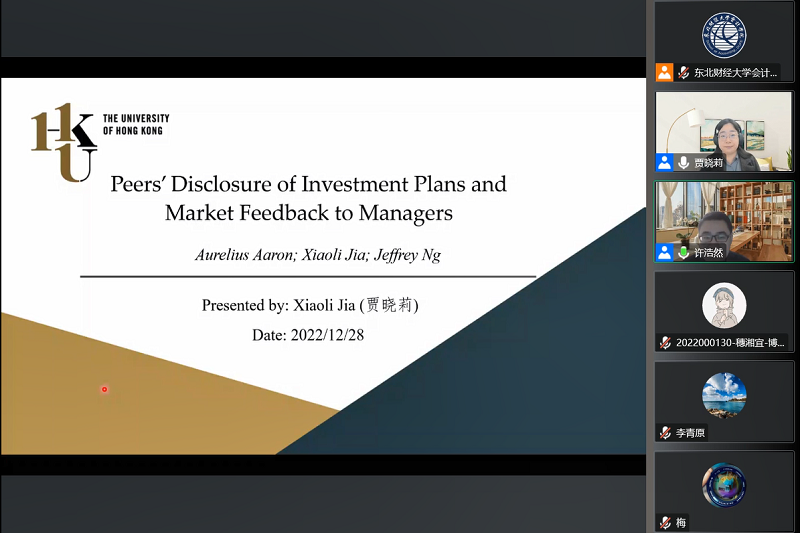Click the muted microphone icon beside 梅
The height and width of the screenshot is (533, 800).
[x=665, y=523]
